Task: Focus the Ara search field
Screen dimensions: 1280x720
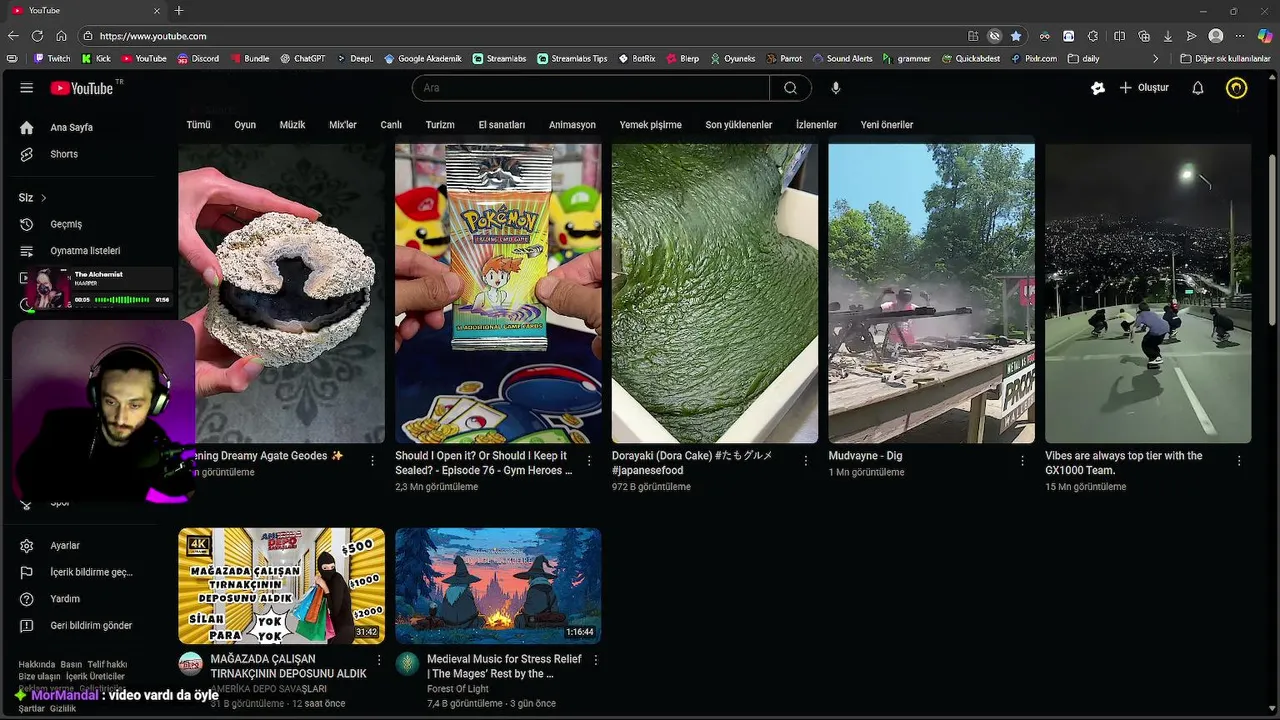Action: [591, 88]
